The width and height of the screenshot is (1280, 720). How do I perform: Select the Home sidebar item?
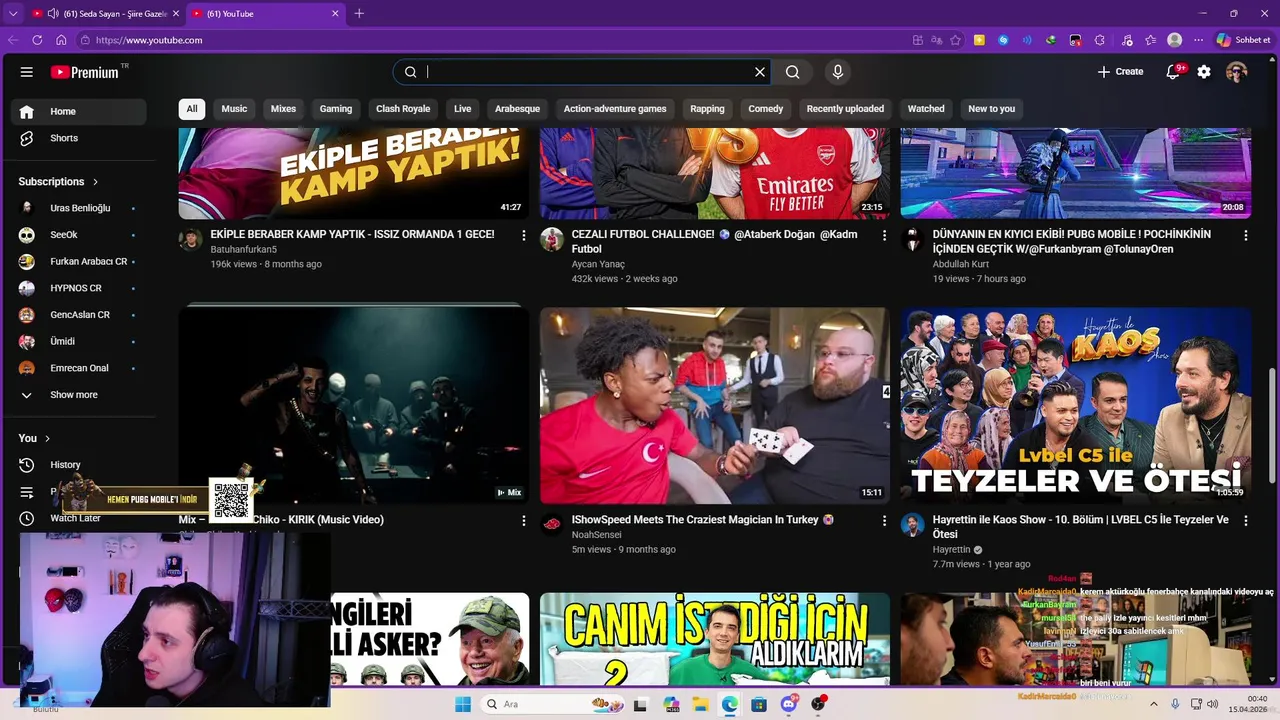[78, 111]
